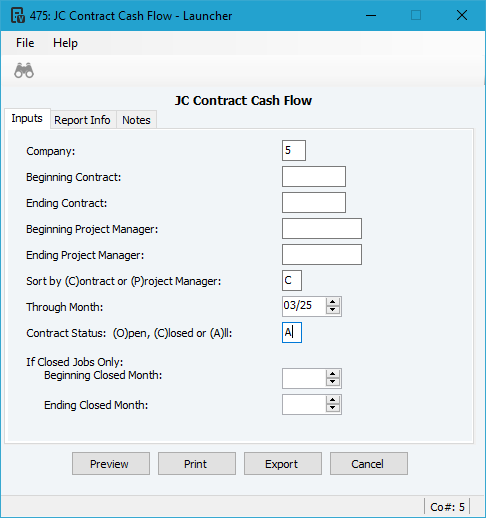This screenshot has width=486, height=518.
Task: Focus the Beginning Contract field
Action: [314, 176]
